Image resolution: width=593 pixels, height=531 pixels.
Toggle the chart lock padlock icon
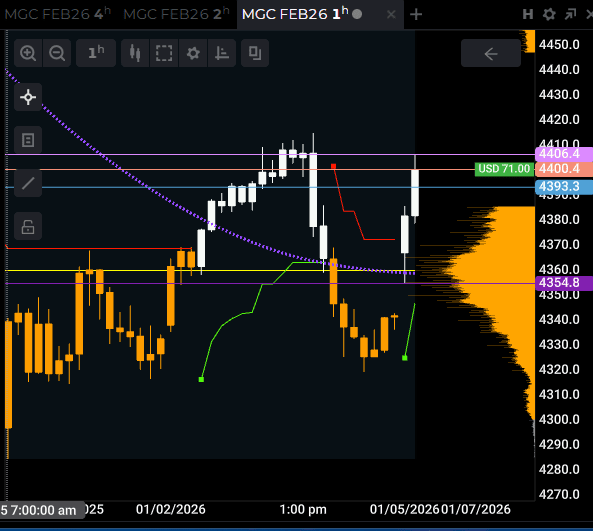tap(28, 226)
